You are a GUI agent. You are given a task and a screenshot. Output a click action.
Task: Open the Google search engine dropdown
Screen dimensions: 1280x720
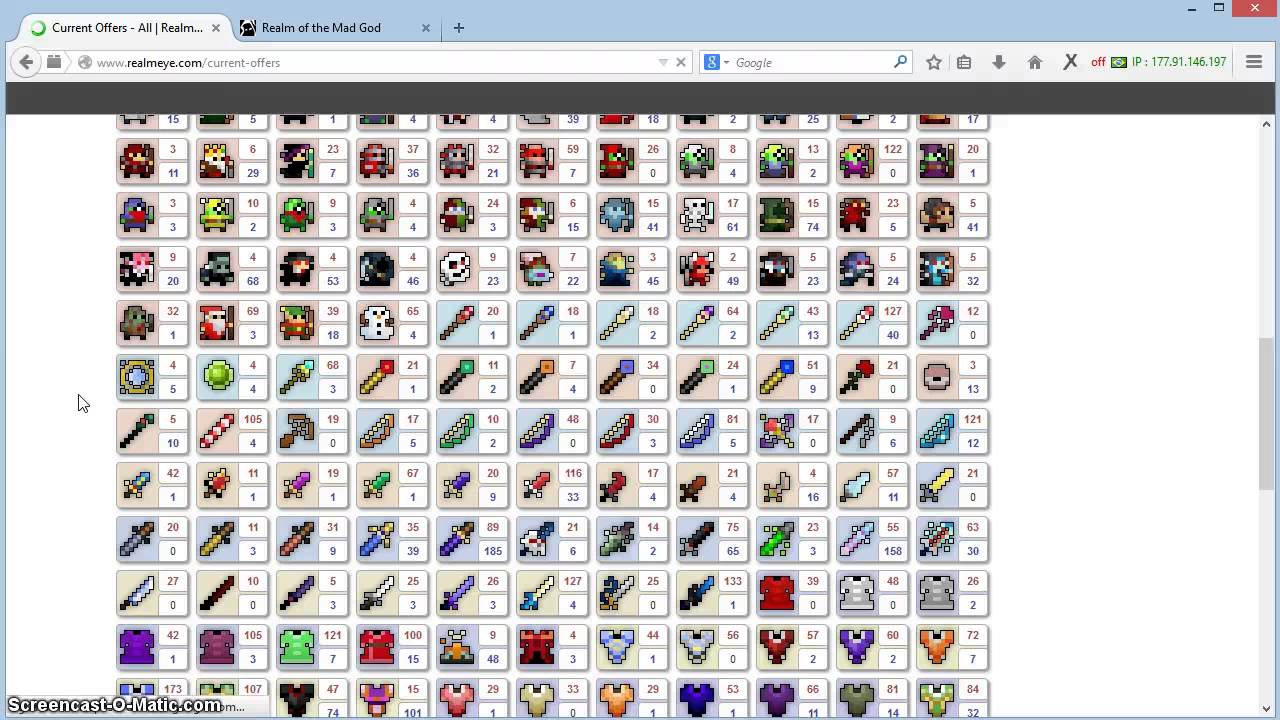(x=715, y=62)
